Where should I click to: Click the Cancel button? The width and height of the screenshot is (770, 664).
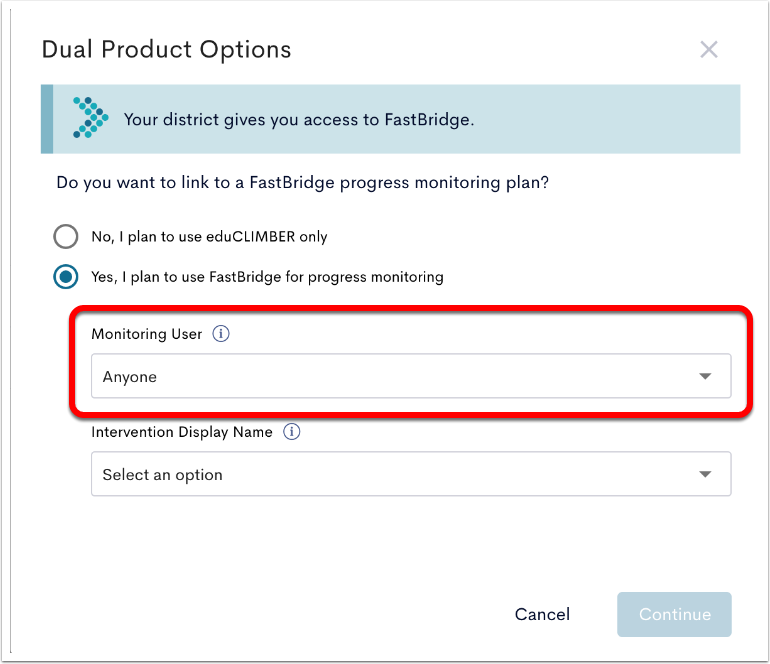542,614
